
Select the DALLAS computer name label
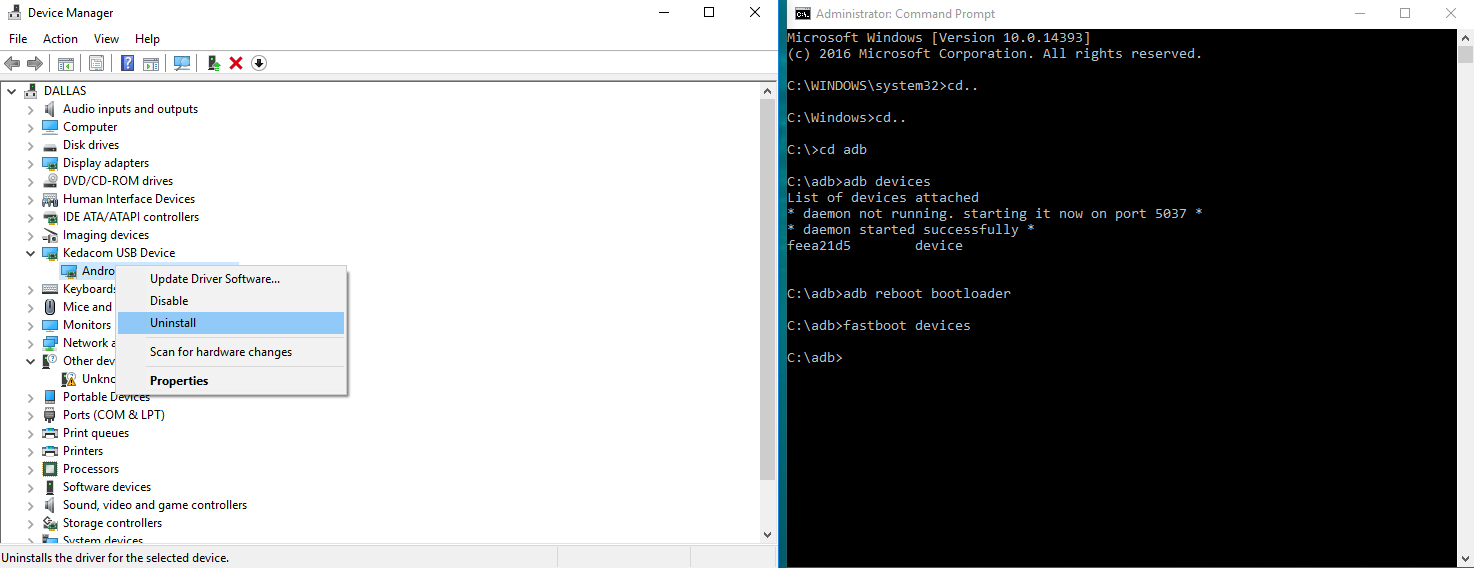coord(65,91)
